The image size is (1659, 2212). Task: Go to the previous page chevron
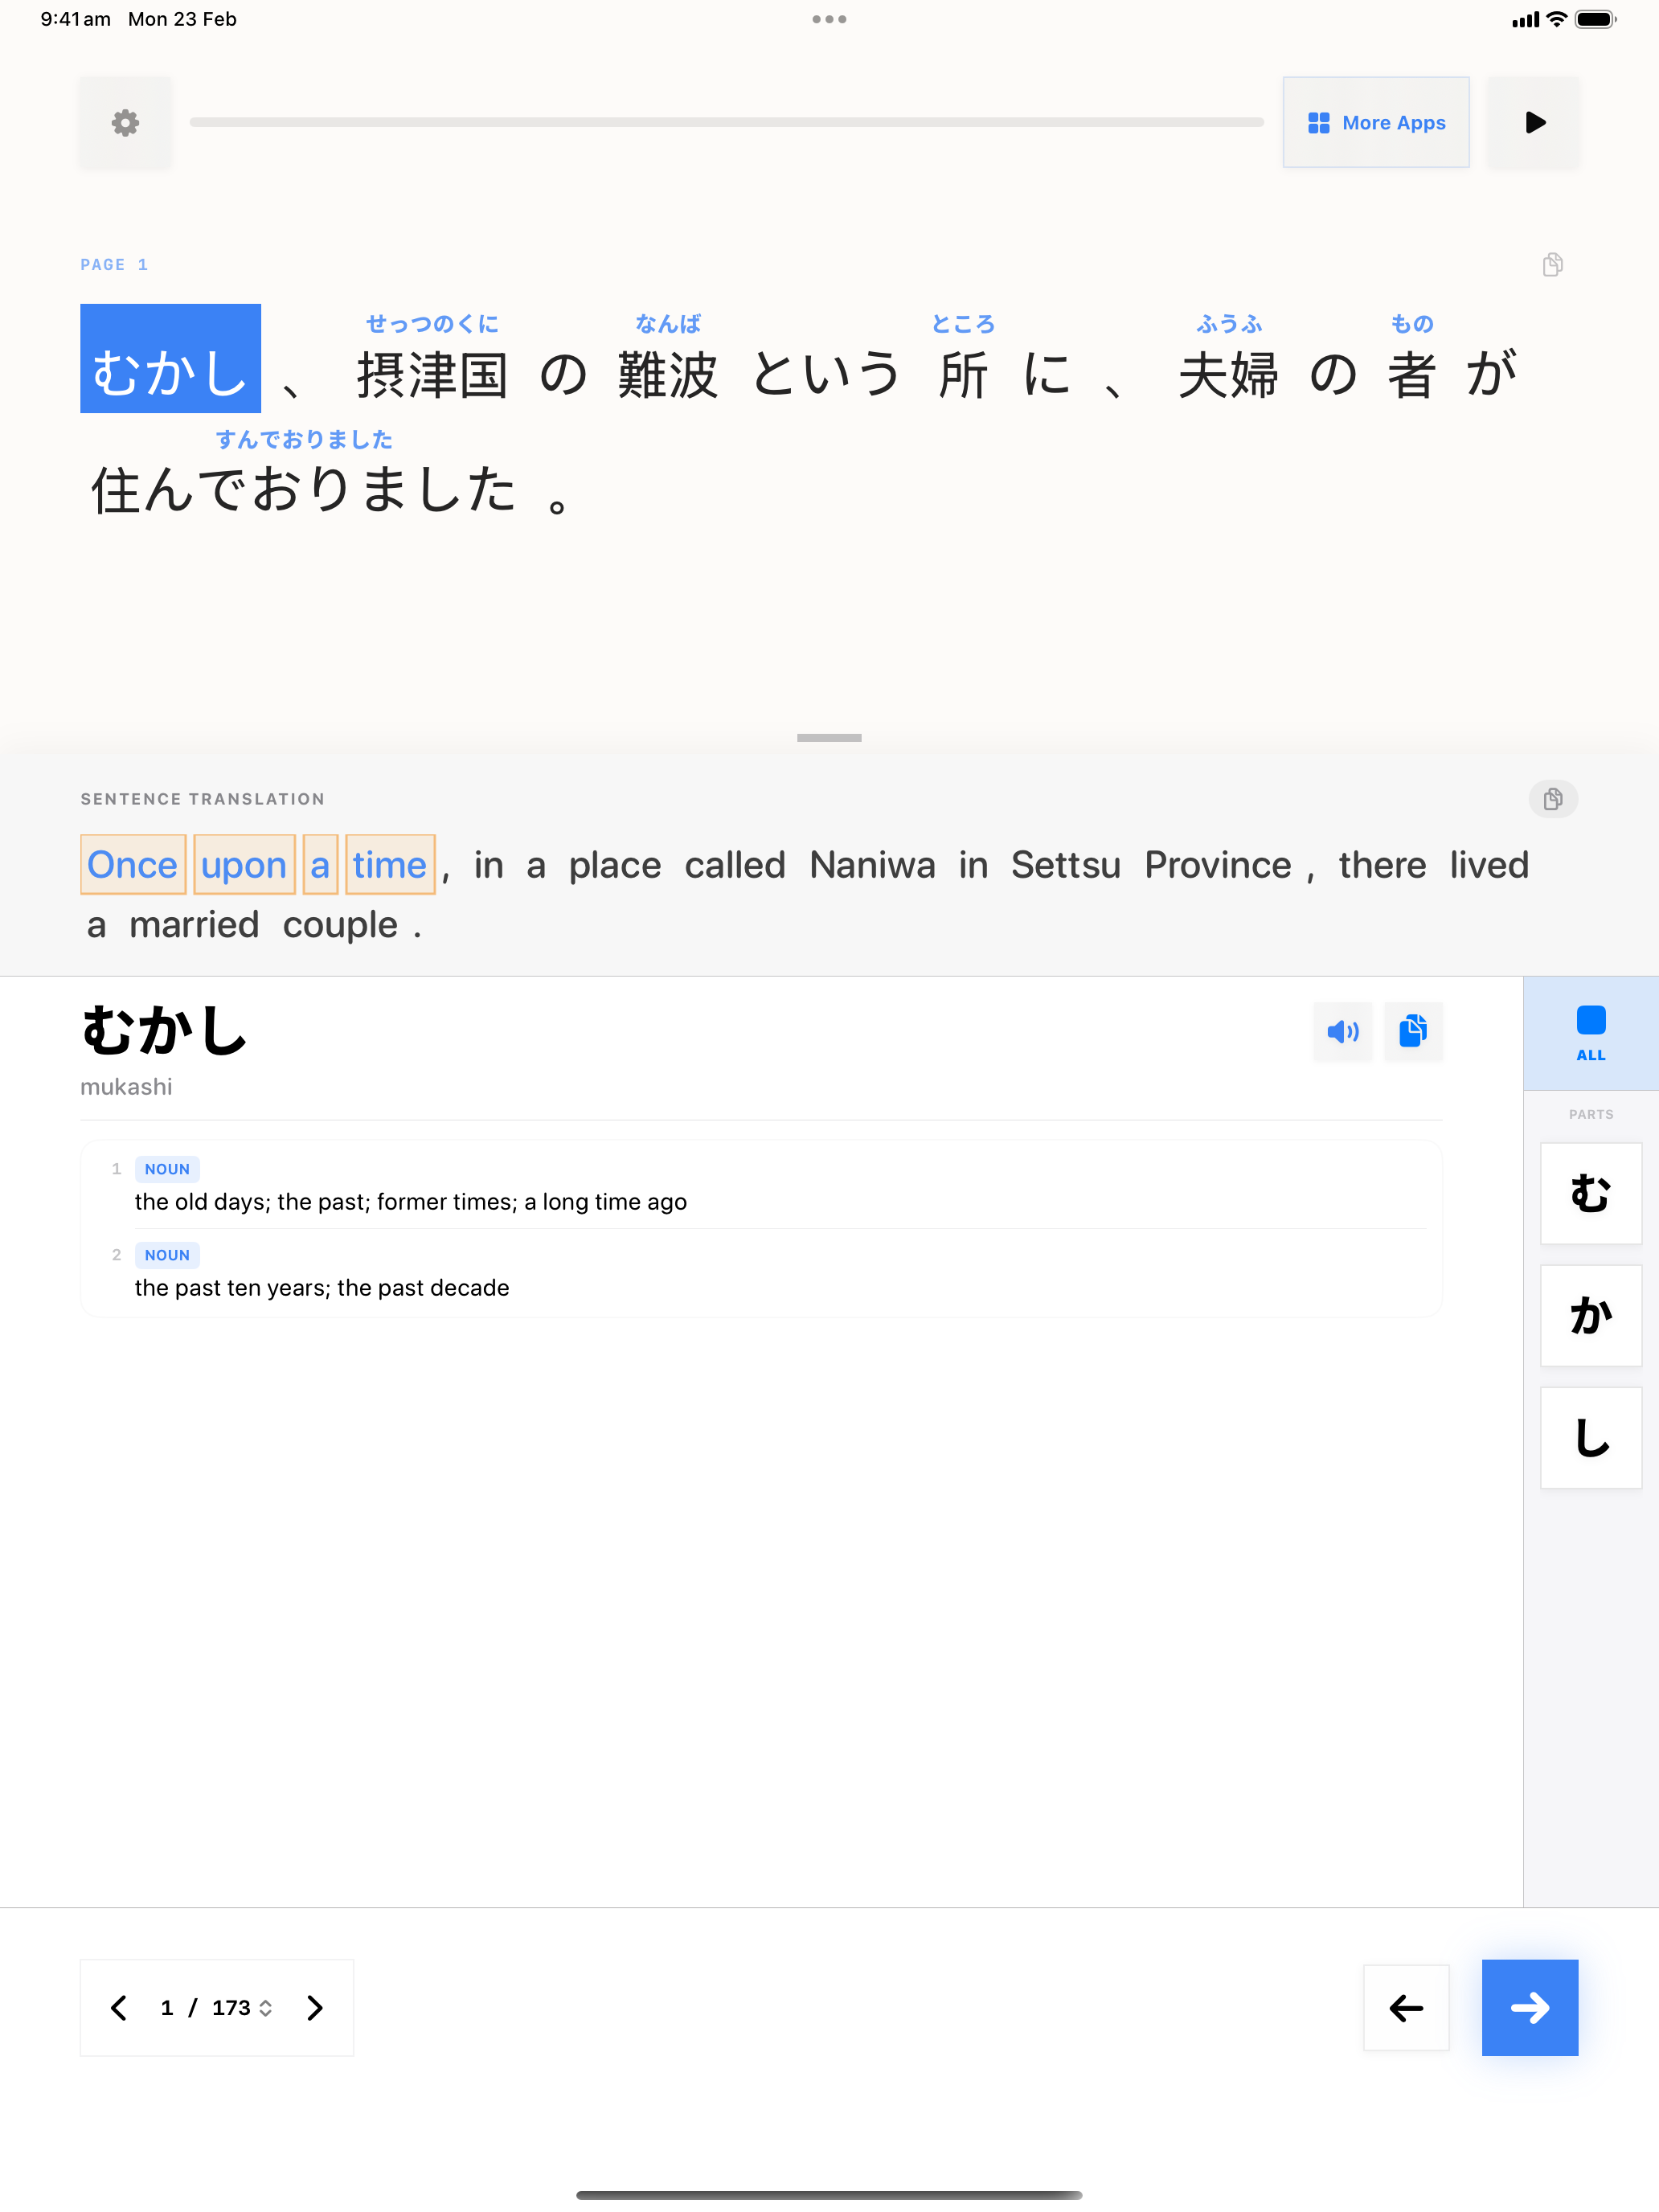[119, 2007]
